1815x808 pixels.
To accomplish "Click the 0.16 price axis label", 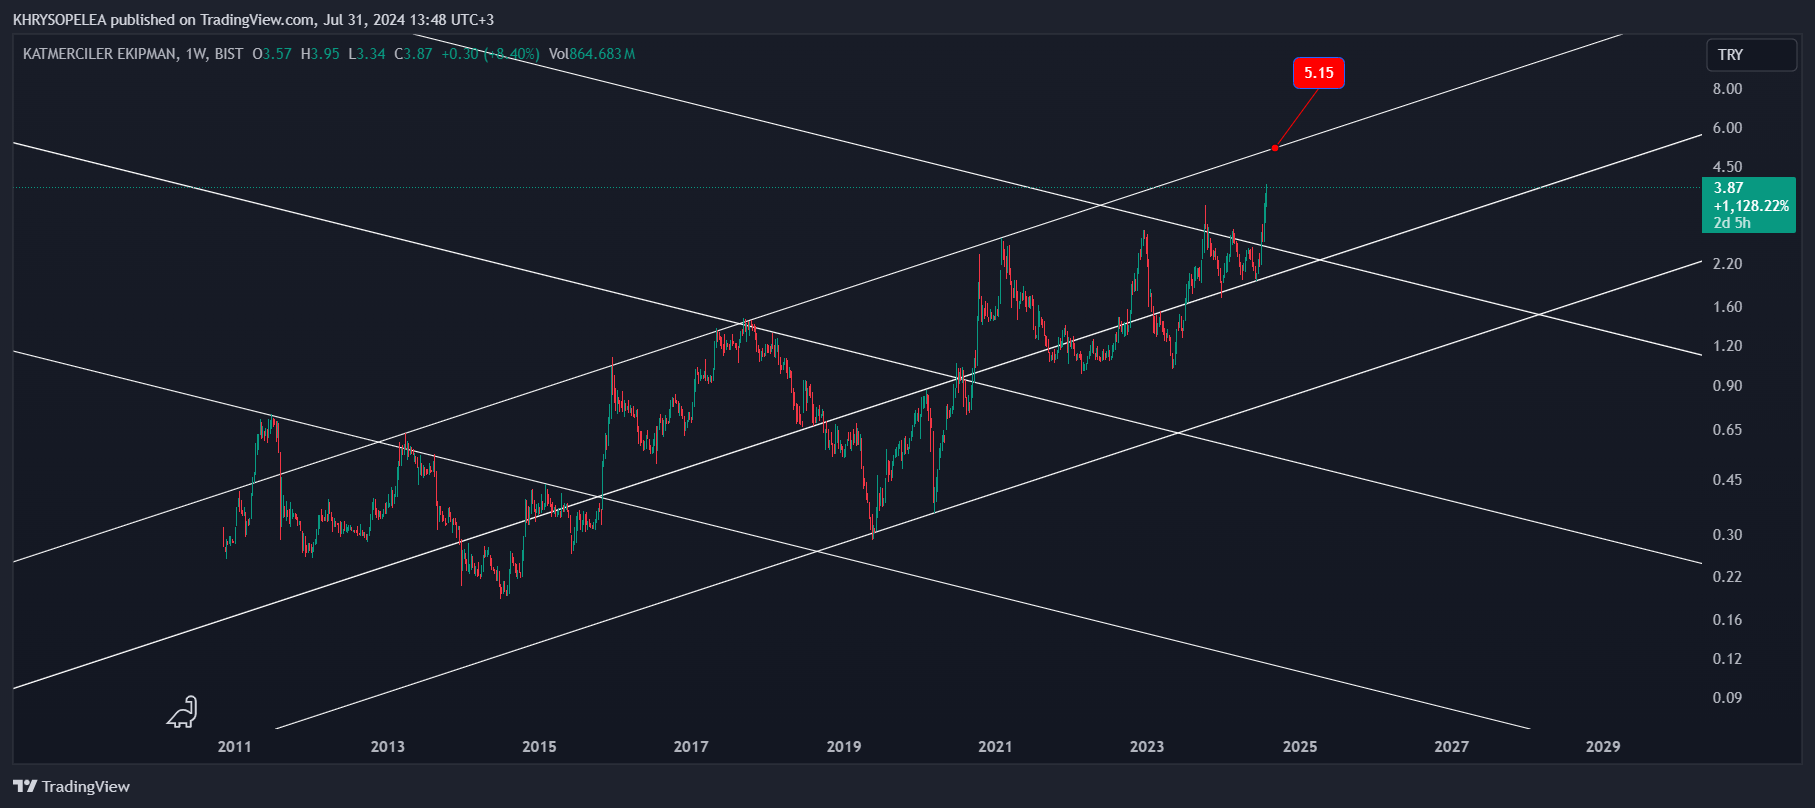I will click(x=1728, y=620).
